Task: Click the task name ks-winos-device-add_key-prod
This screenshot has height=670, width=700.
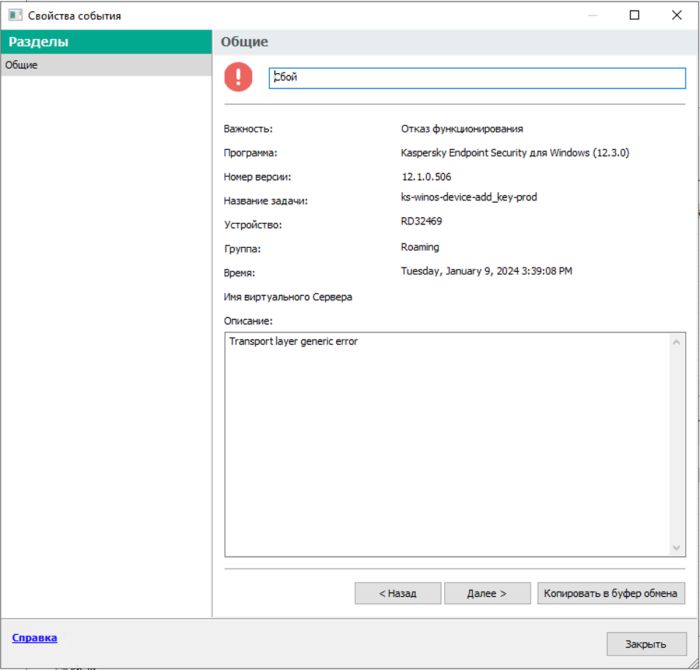Action: (x=469, y=197)
